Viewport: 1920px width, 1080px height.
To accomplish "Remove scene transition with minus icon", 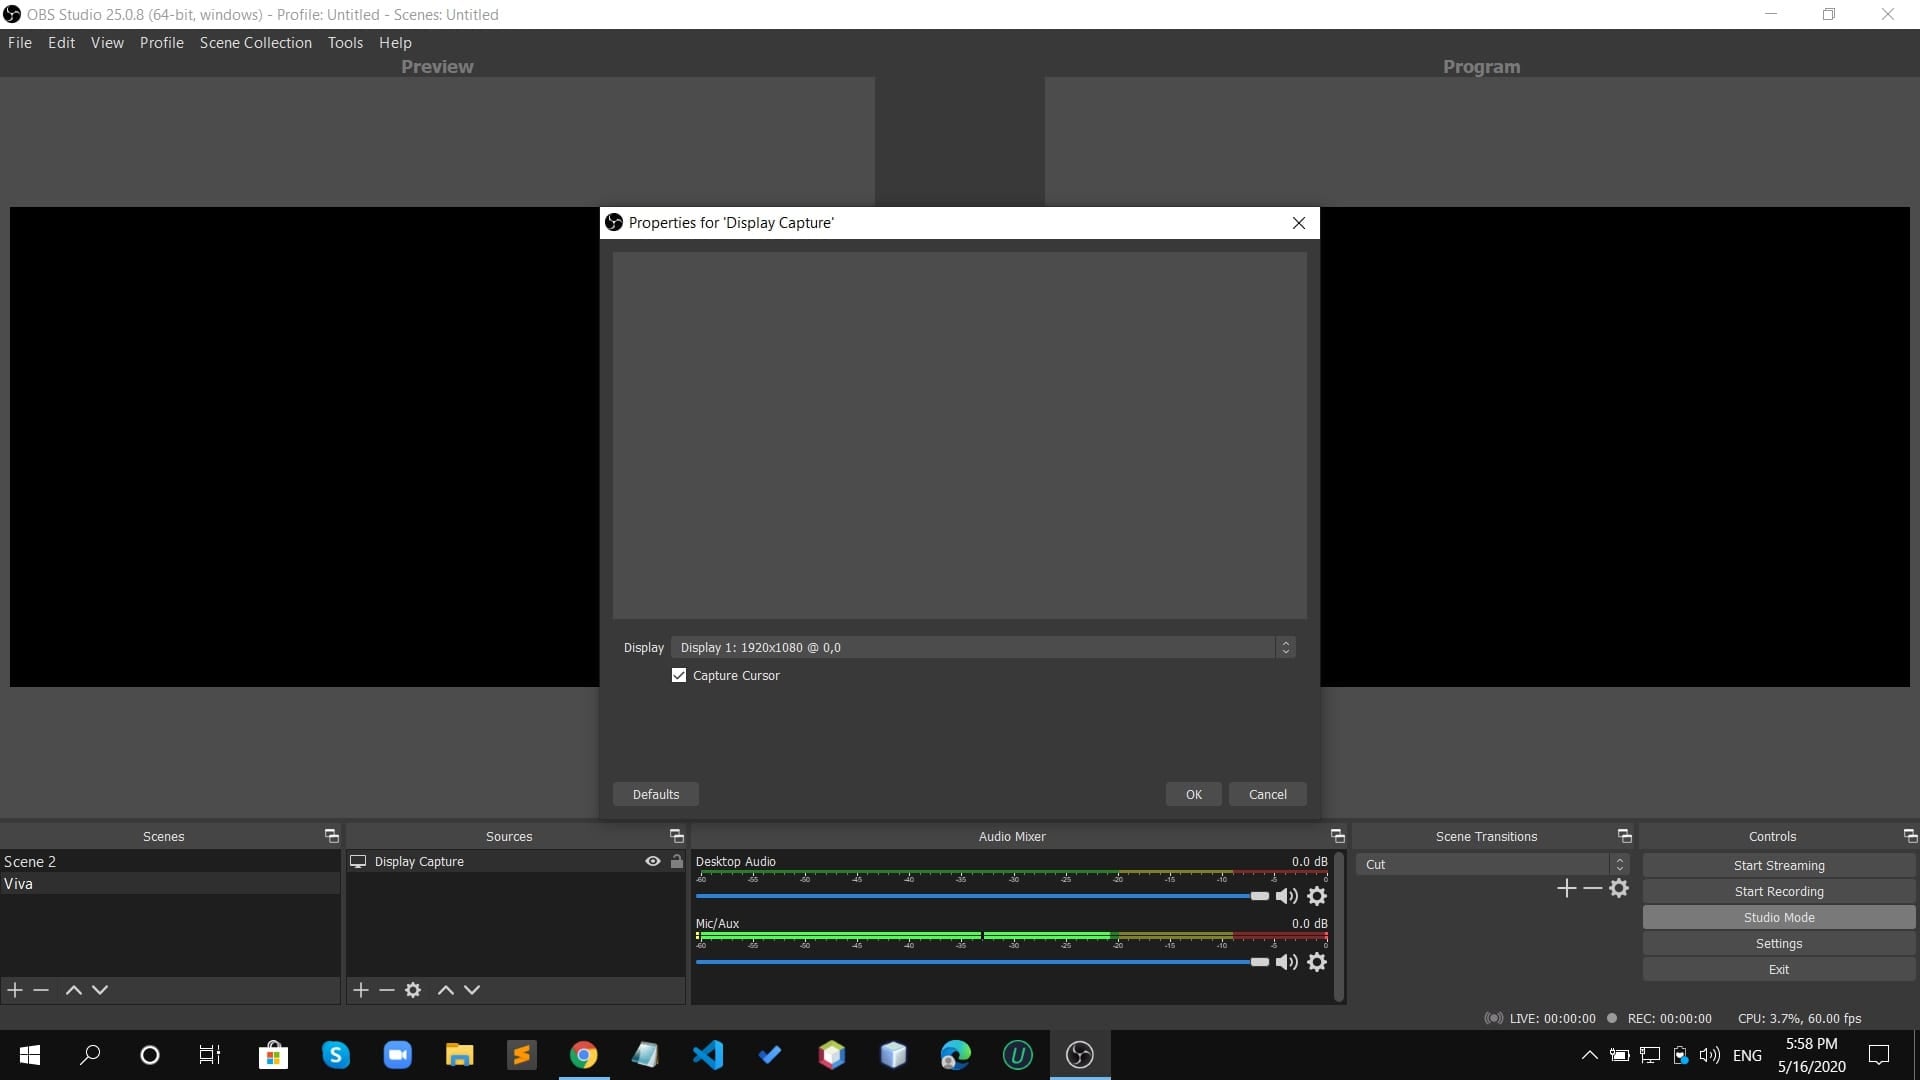I will (x=1593, y=888).
